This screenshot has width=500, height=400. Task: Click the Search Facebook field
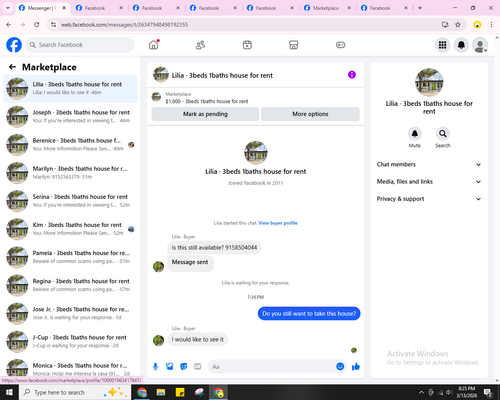(x=80, y=45)
